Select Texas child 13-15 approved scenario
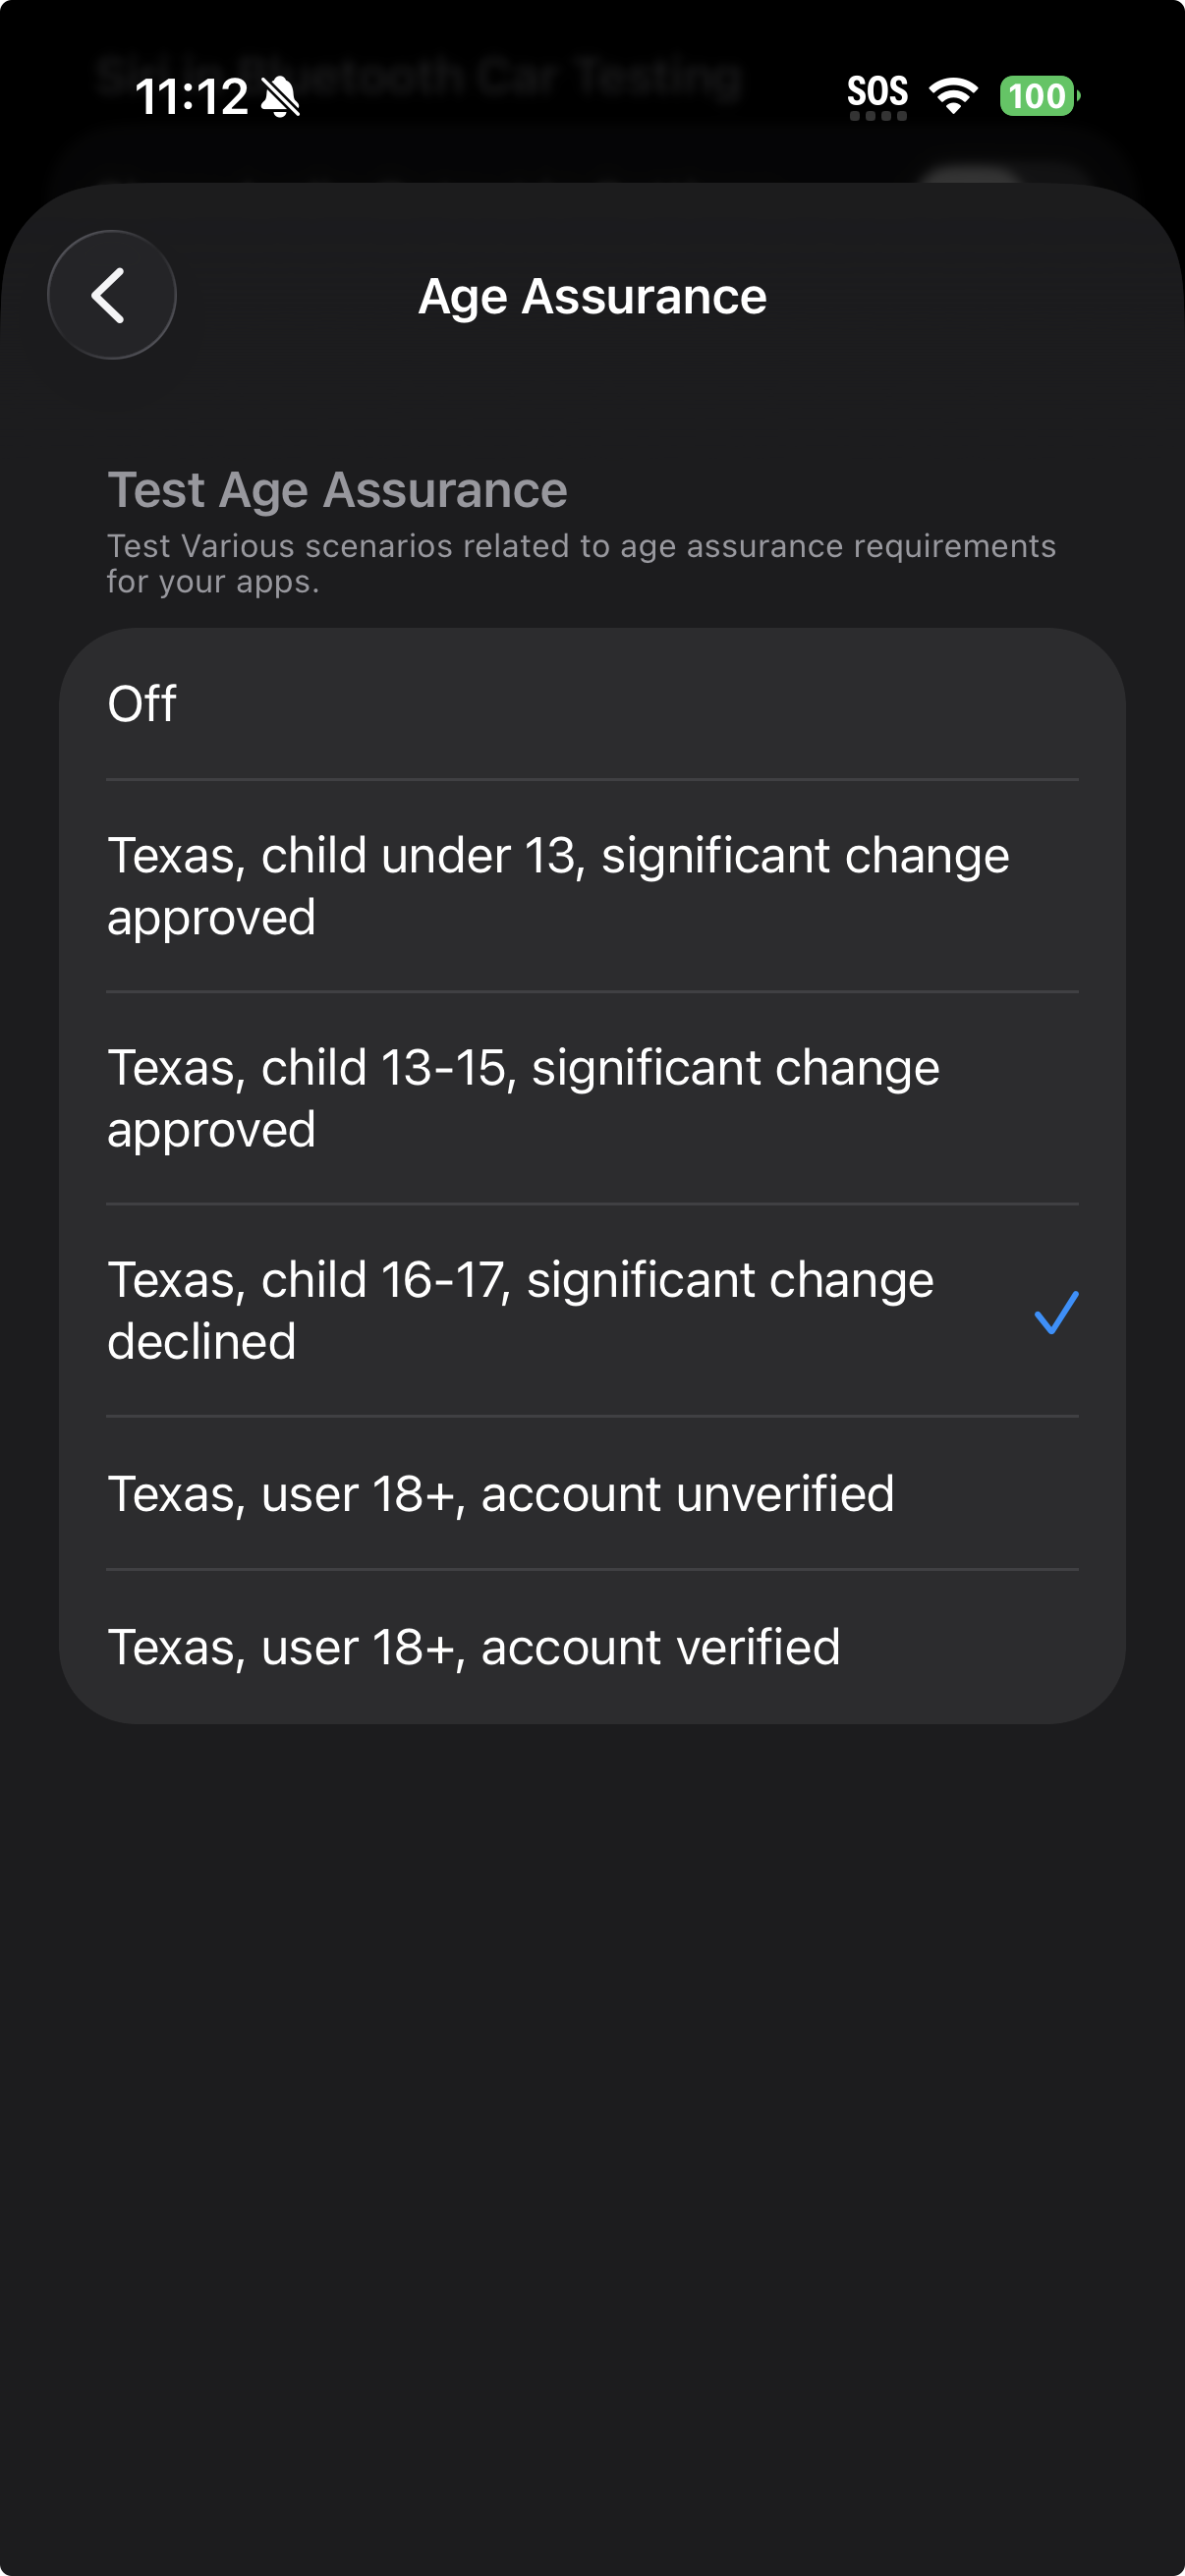The image size is (1185, 2576). point(592,1098)
